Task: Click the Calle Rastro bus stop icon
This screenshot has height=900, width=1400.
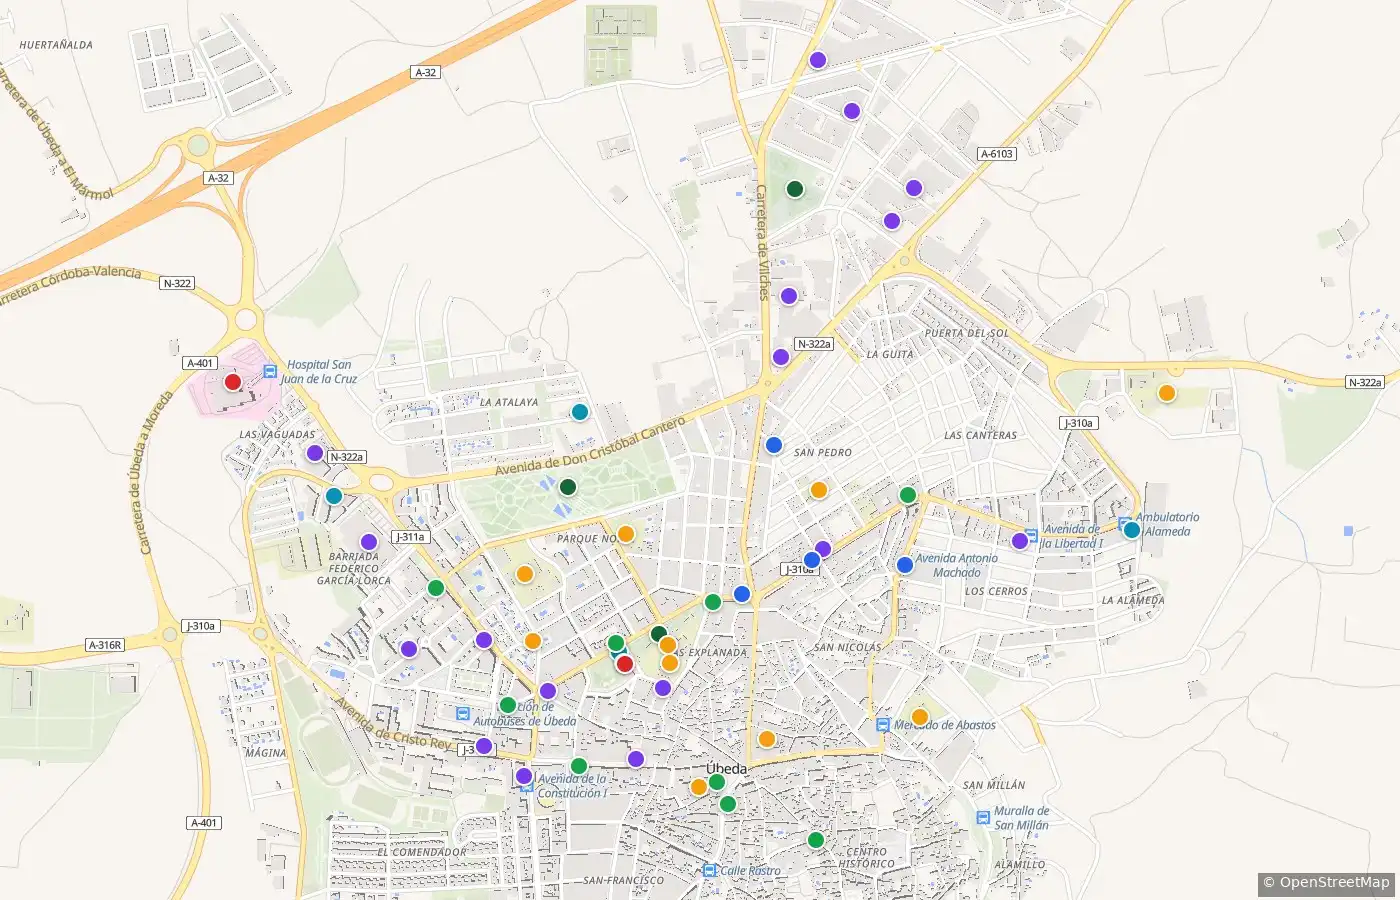Action: (709, 871)
